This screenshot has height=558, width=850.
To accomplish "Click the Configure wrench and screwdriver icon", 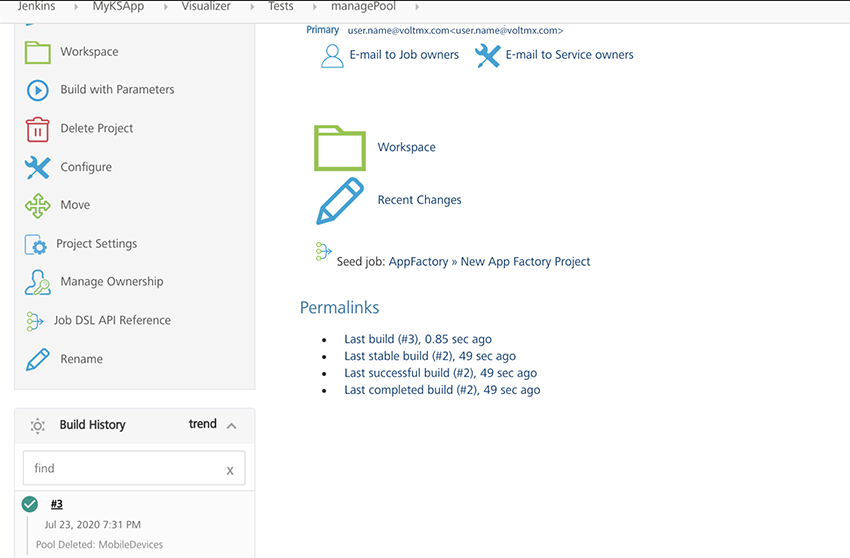I will [37, 168].
